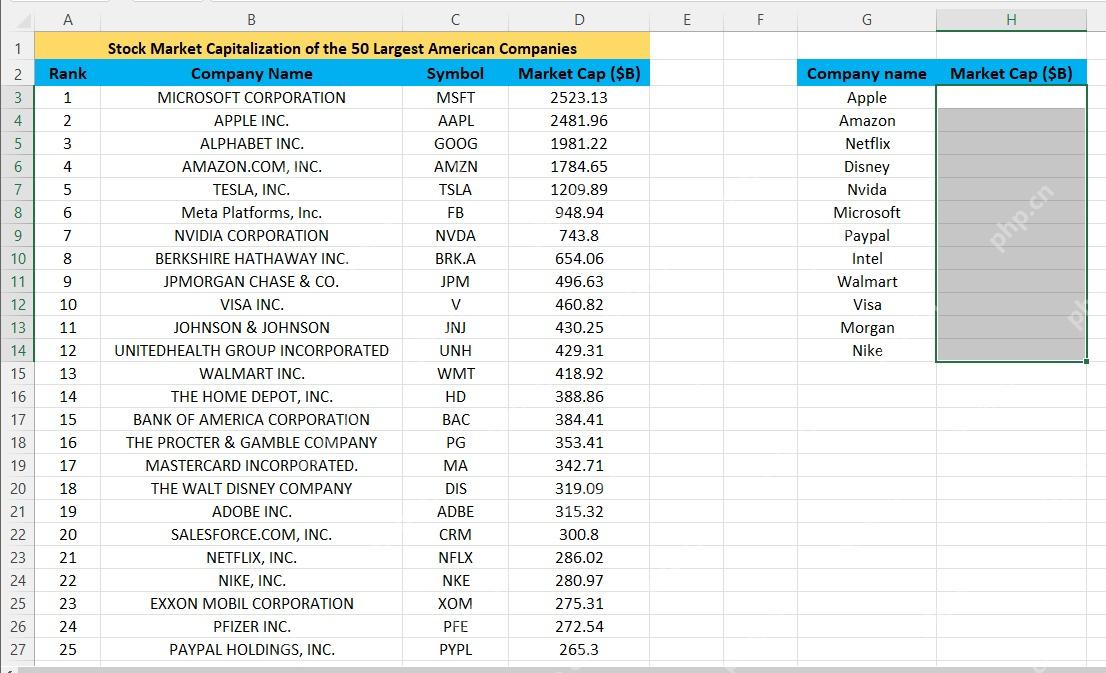Select row 27 header

point(18,650)
